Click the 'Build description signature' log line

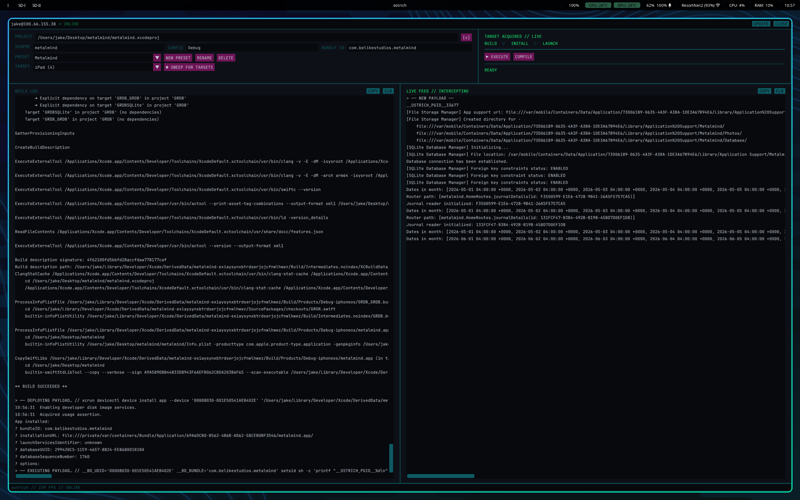[x=90, y=260]
